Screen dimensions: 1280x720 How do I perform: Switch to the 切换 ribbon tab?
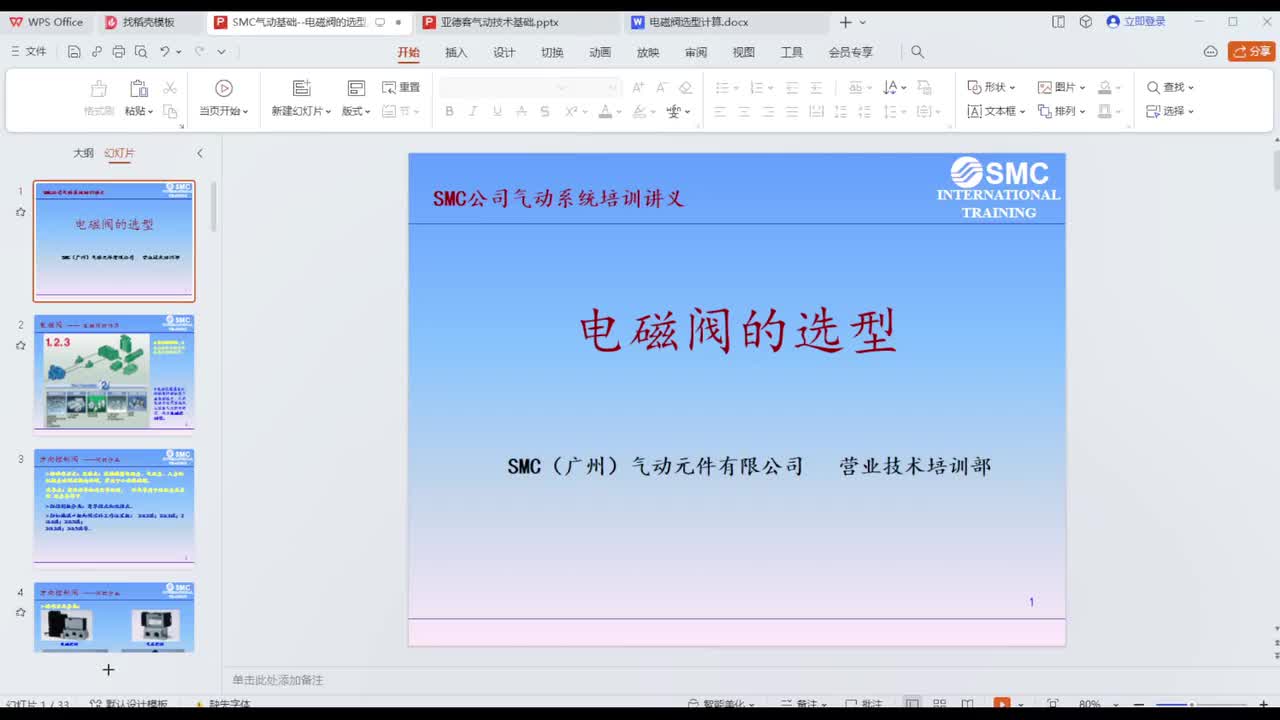tap(552, 52)
